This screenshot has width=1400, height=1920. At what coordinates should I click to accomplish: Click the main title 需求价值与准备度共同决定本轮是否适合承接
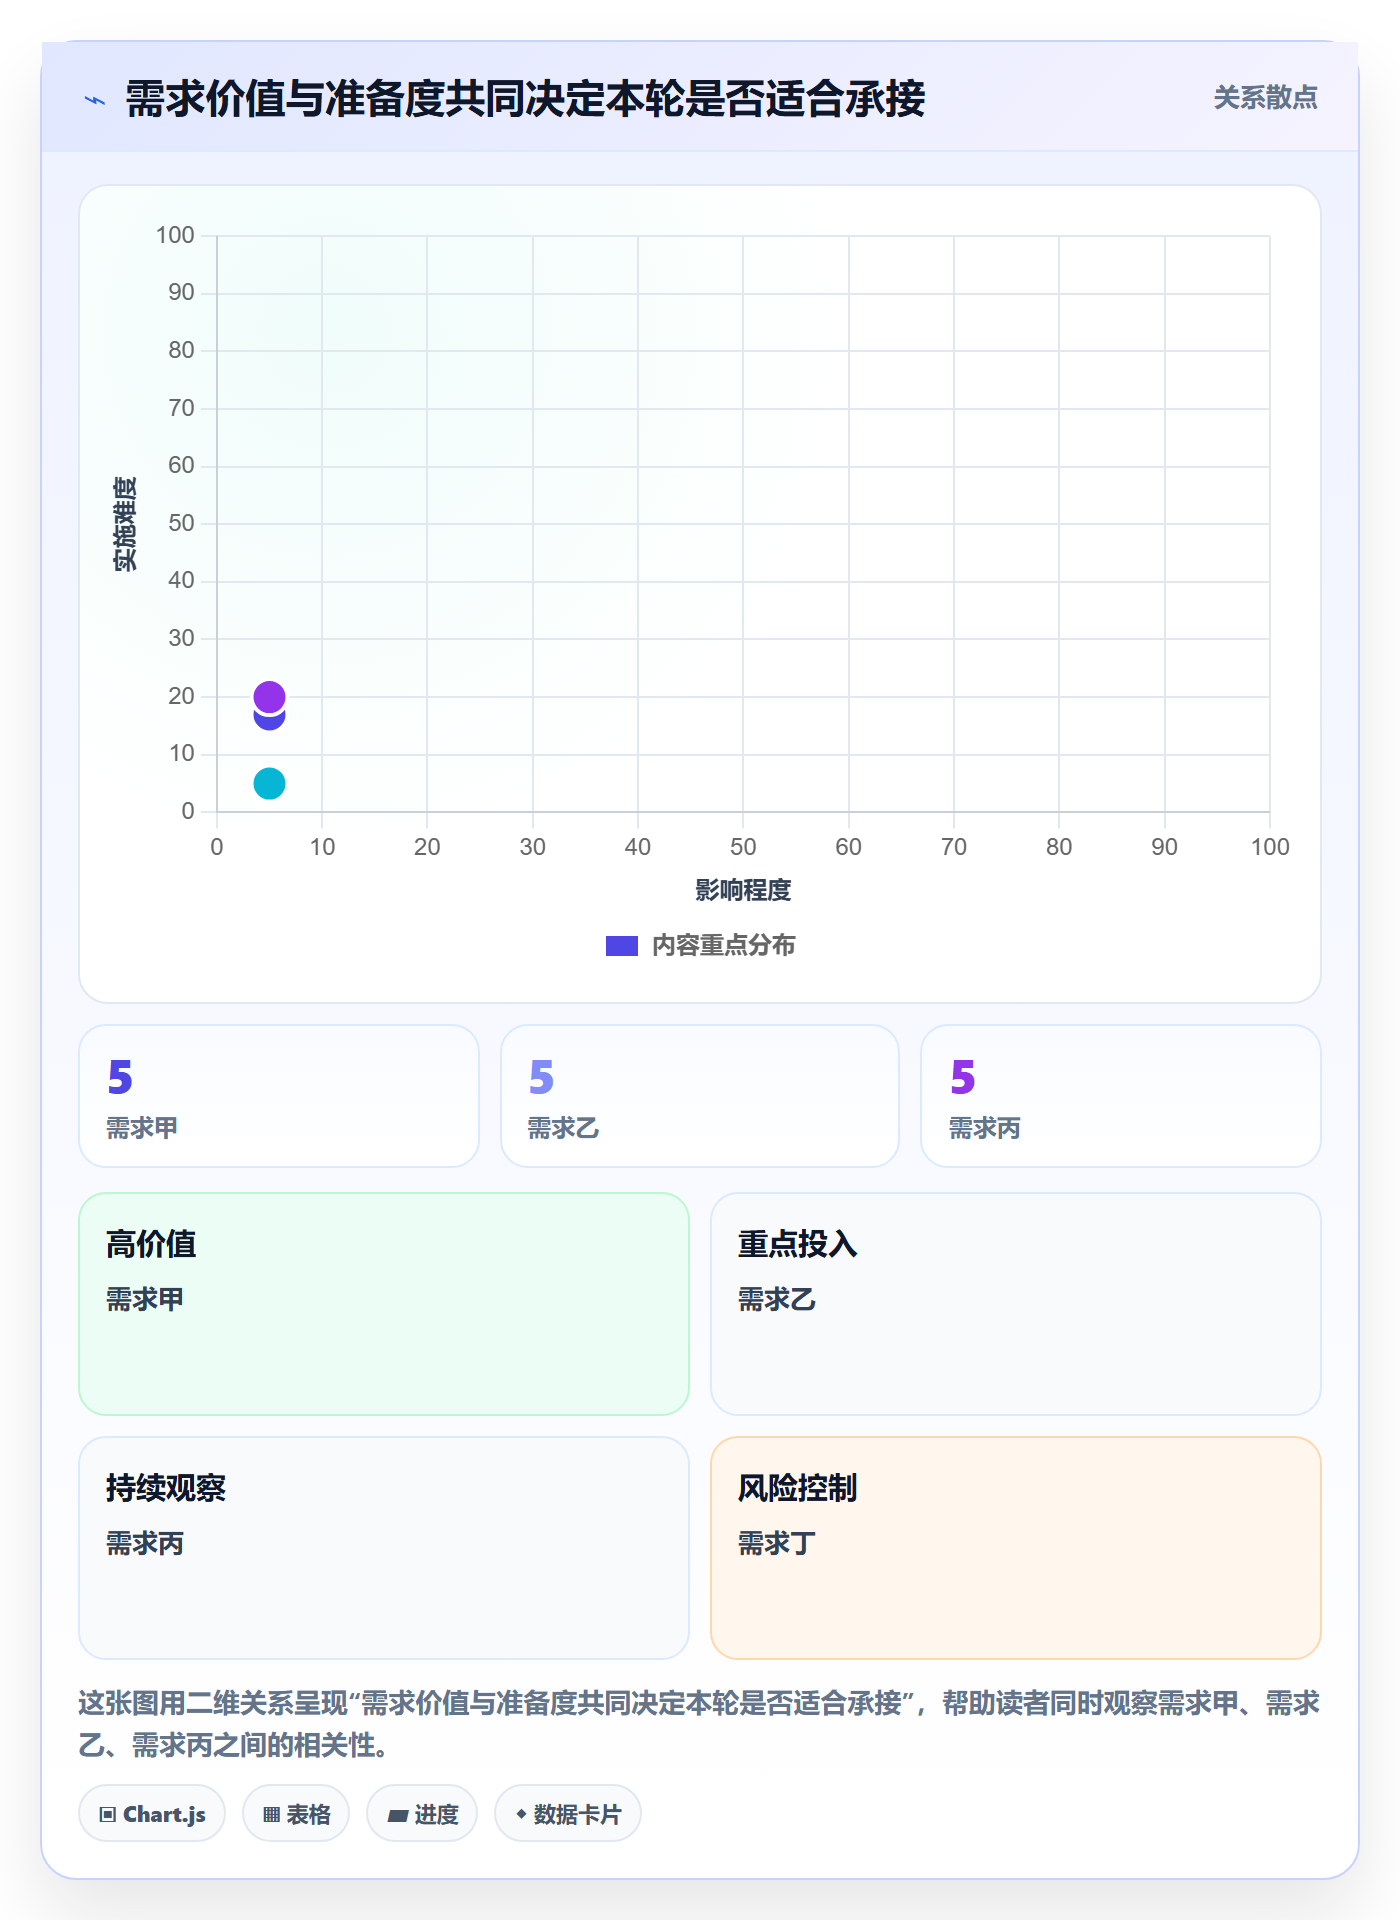[525, 99]
